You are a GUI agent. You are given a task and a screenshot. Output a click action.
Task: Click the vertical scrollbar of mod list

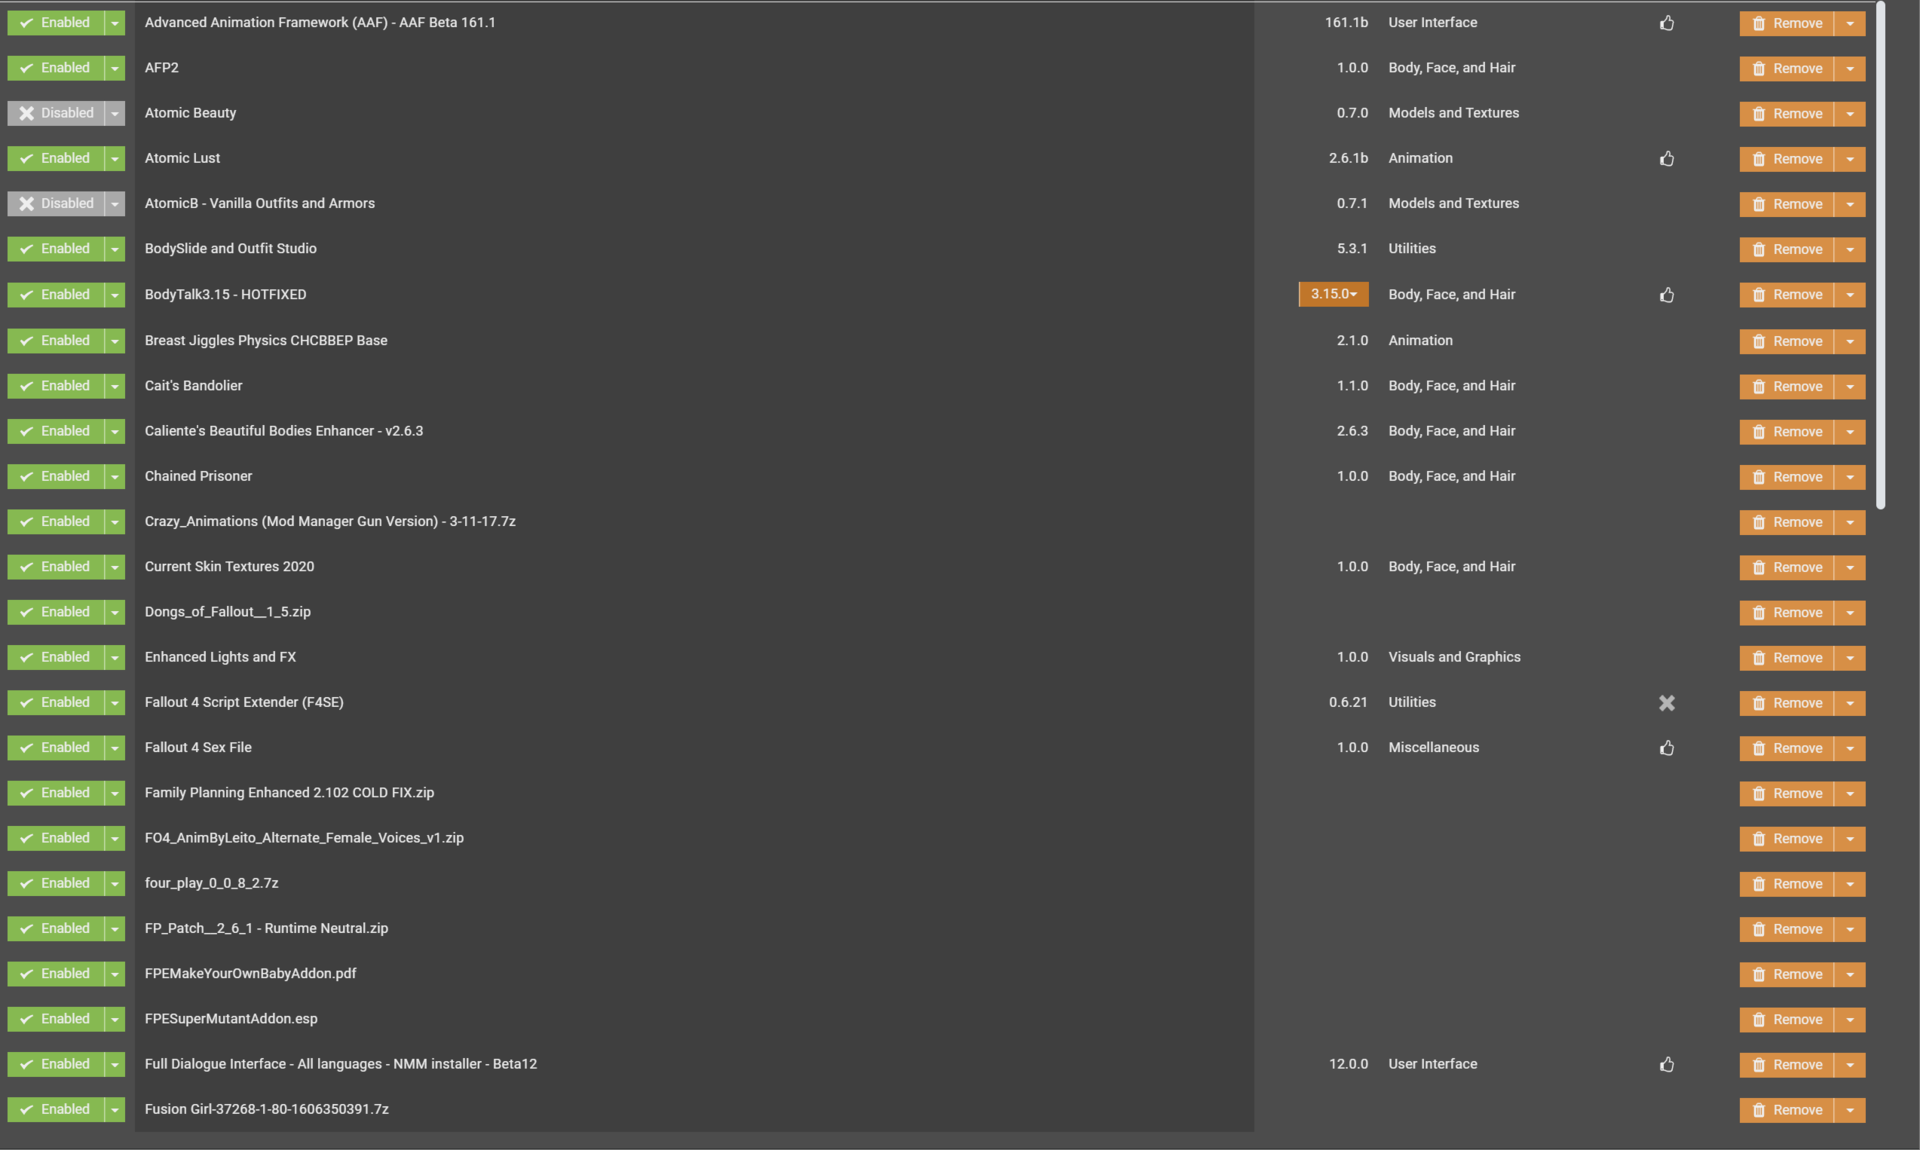click(1880, 255)
